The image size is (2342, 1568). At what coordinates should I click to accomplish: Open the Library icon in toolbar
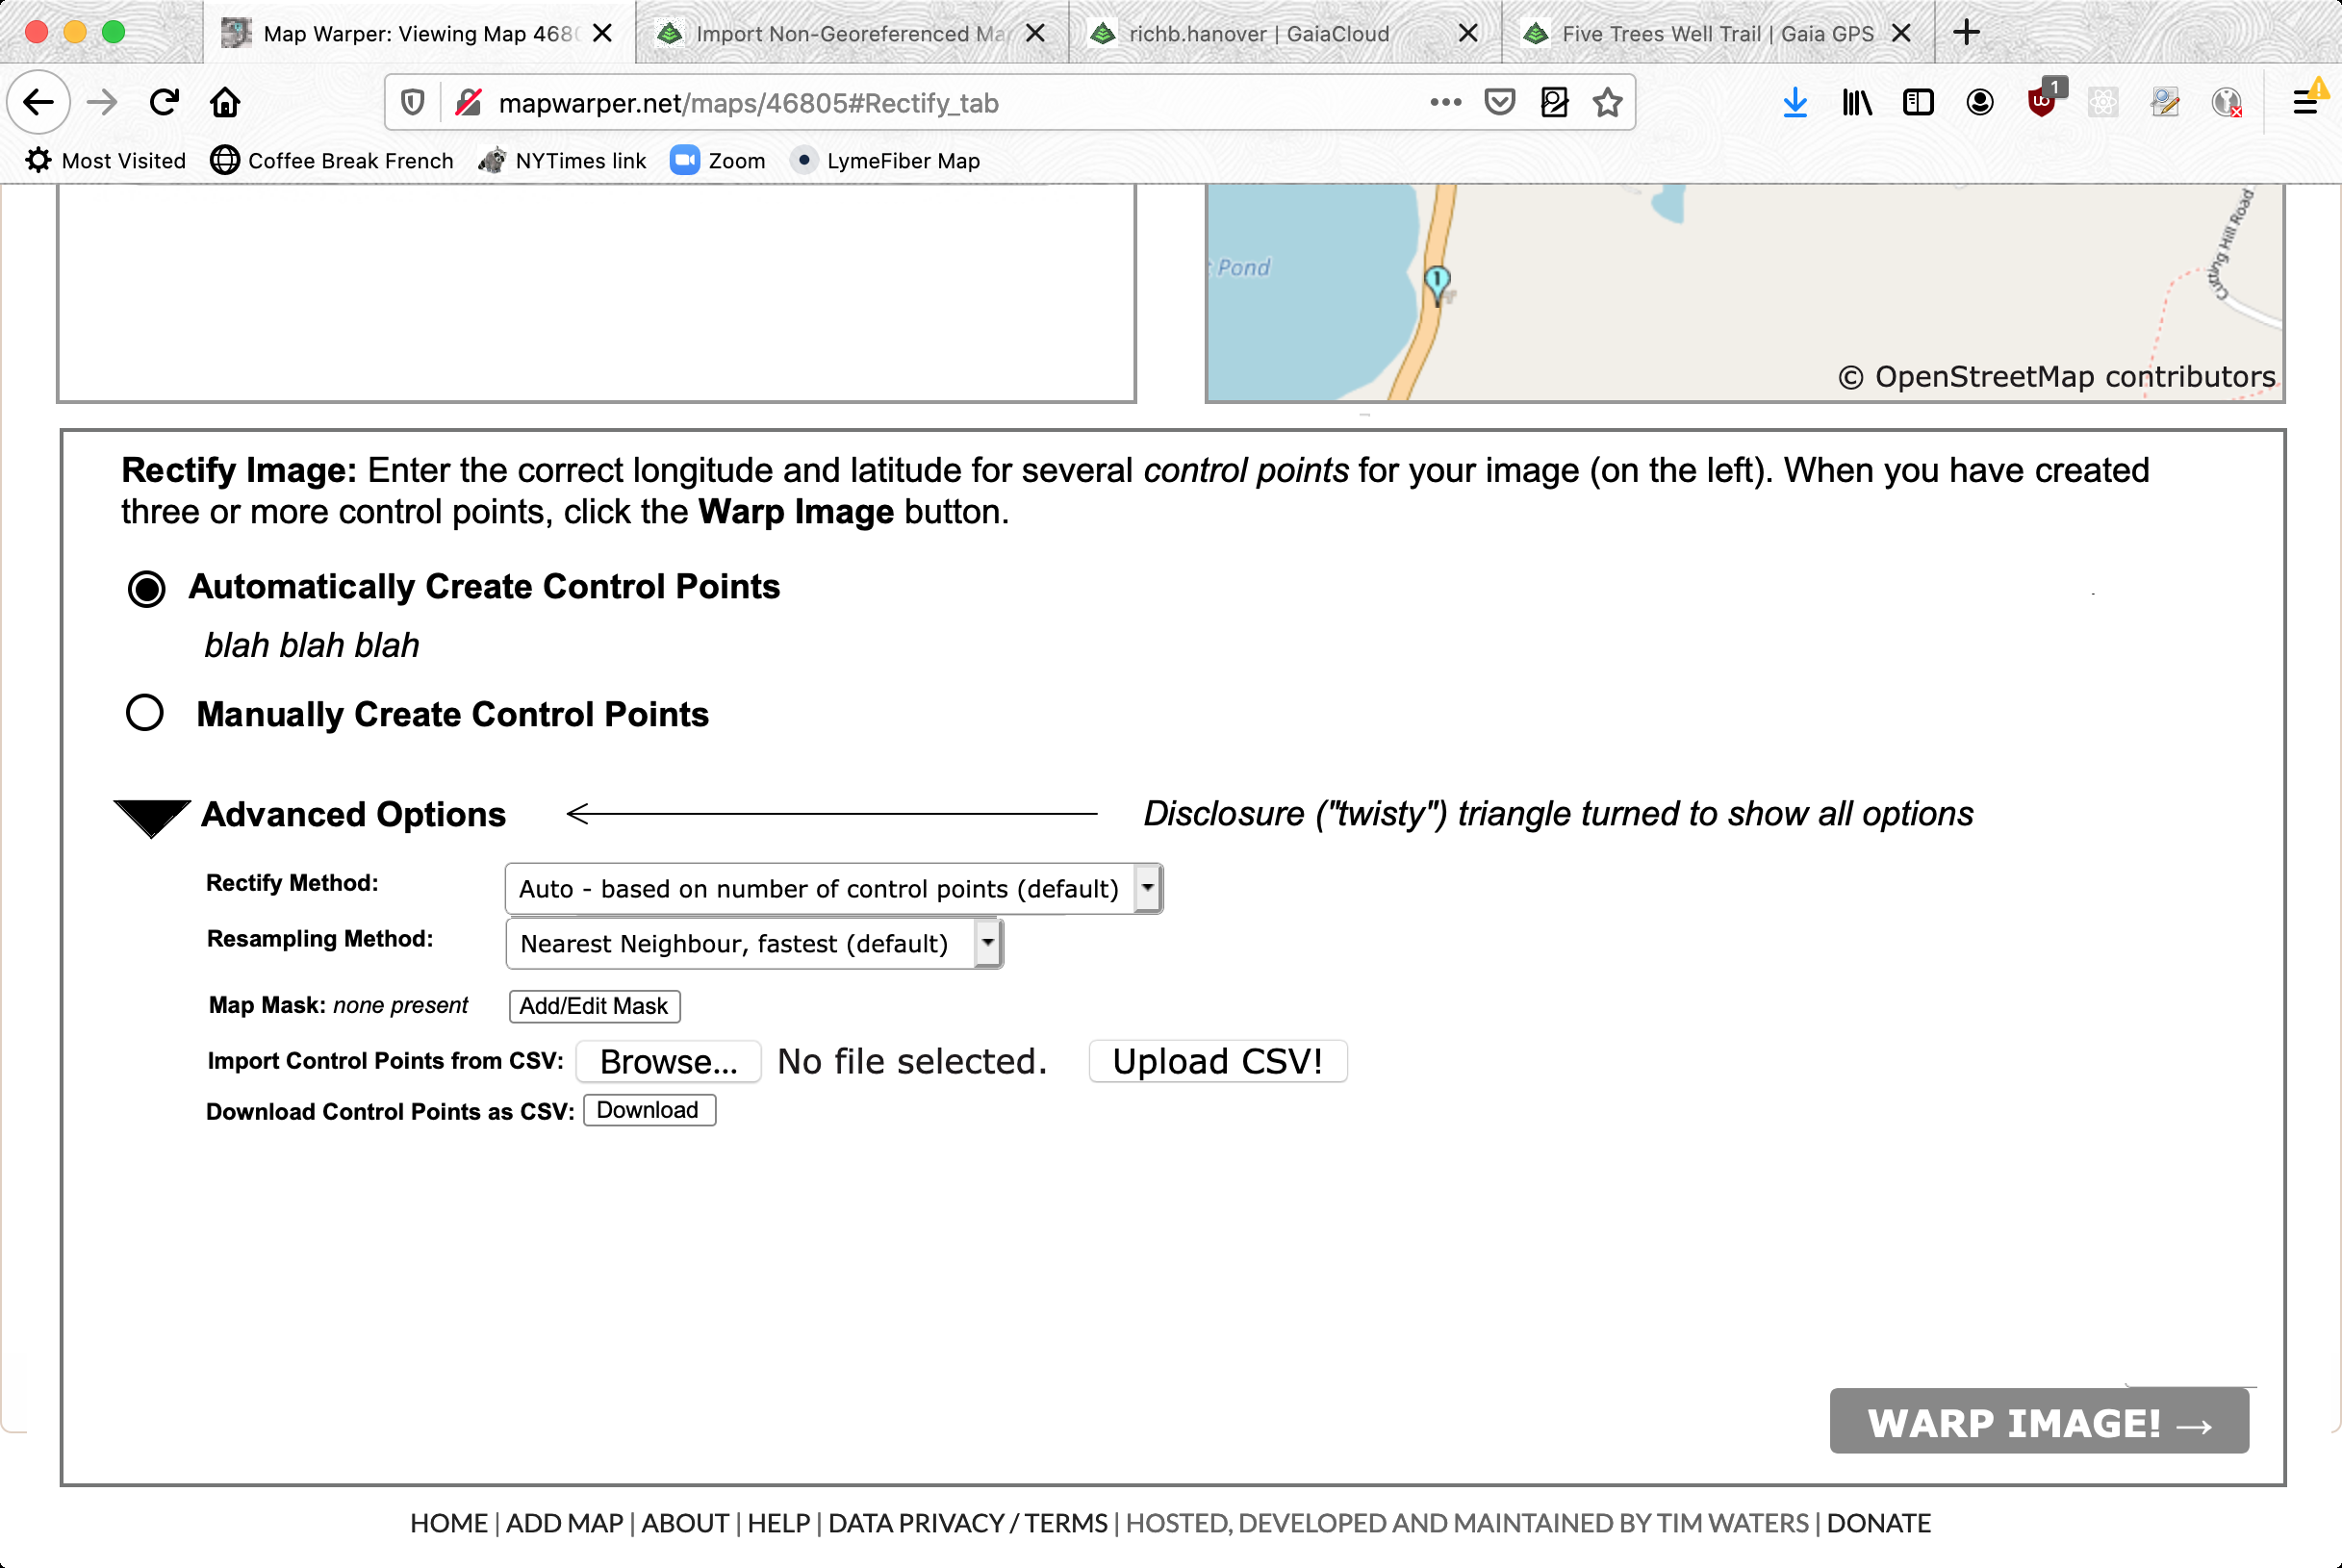1856,102
